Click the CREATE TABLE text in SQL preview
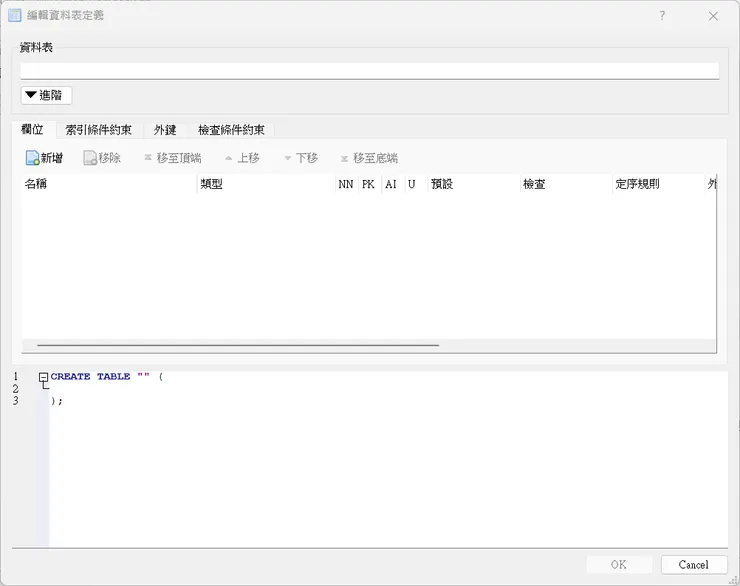Viewport: 740px width, 586px height. (x=90, y=377)
